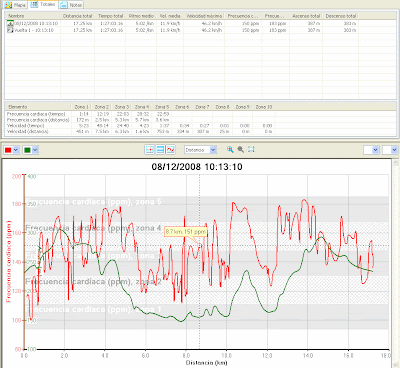This screenshot has height=368, width=400.
Task: Sort by the Velocidad máxima column header
Action: [204, 16]
